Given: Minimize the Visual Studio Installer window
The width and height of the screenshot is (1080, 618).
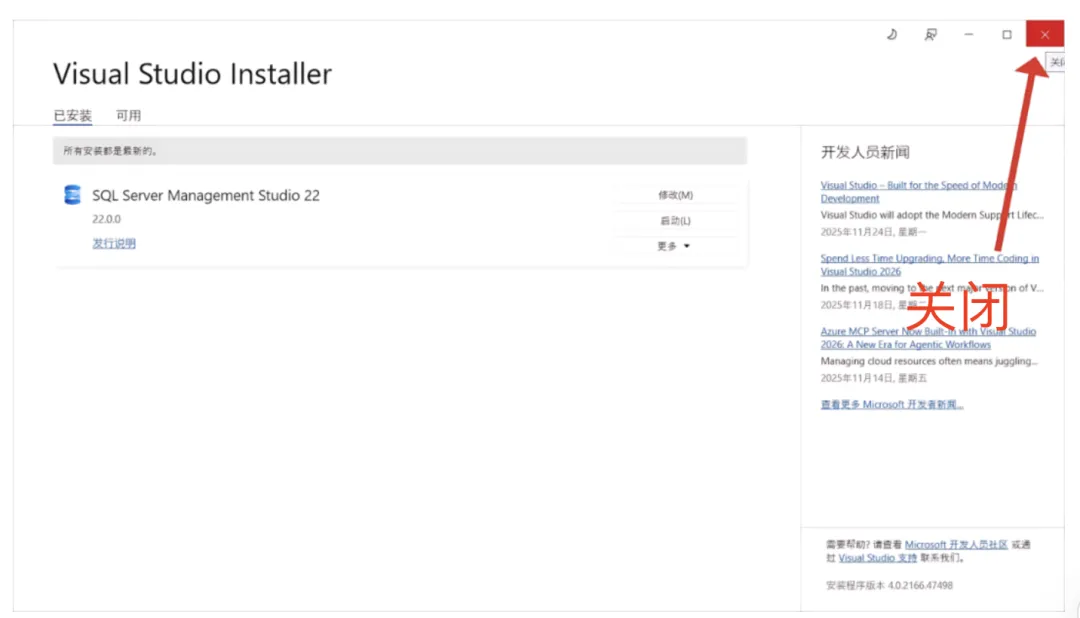Looking at the screenshot, I should point(968,34).
